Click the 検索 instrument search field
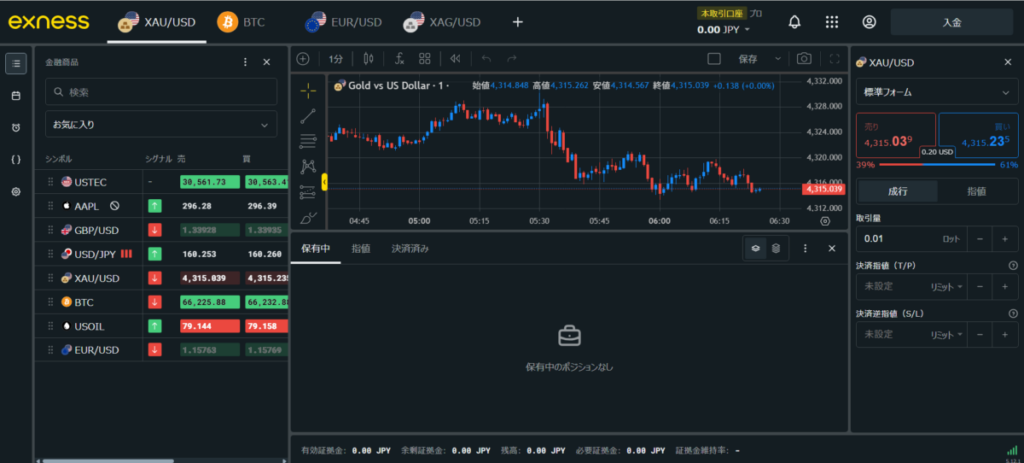1024x463 pixels. point(161,92)
